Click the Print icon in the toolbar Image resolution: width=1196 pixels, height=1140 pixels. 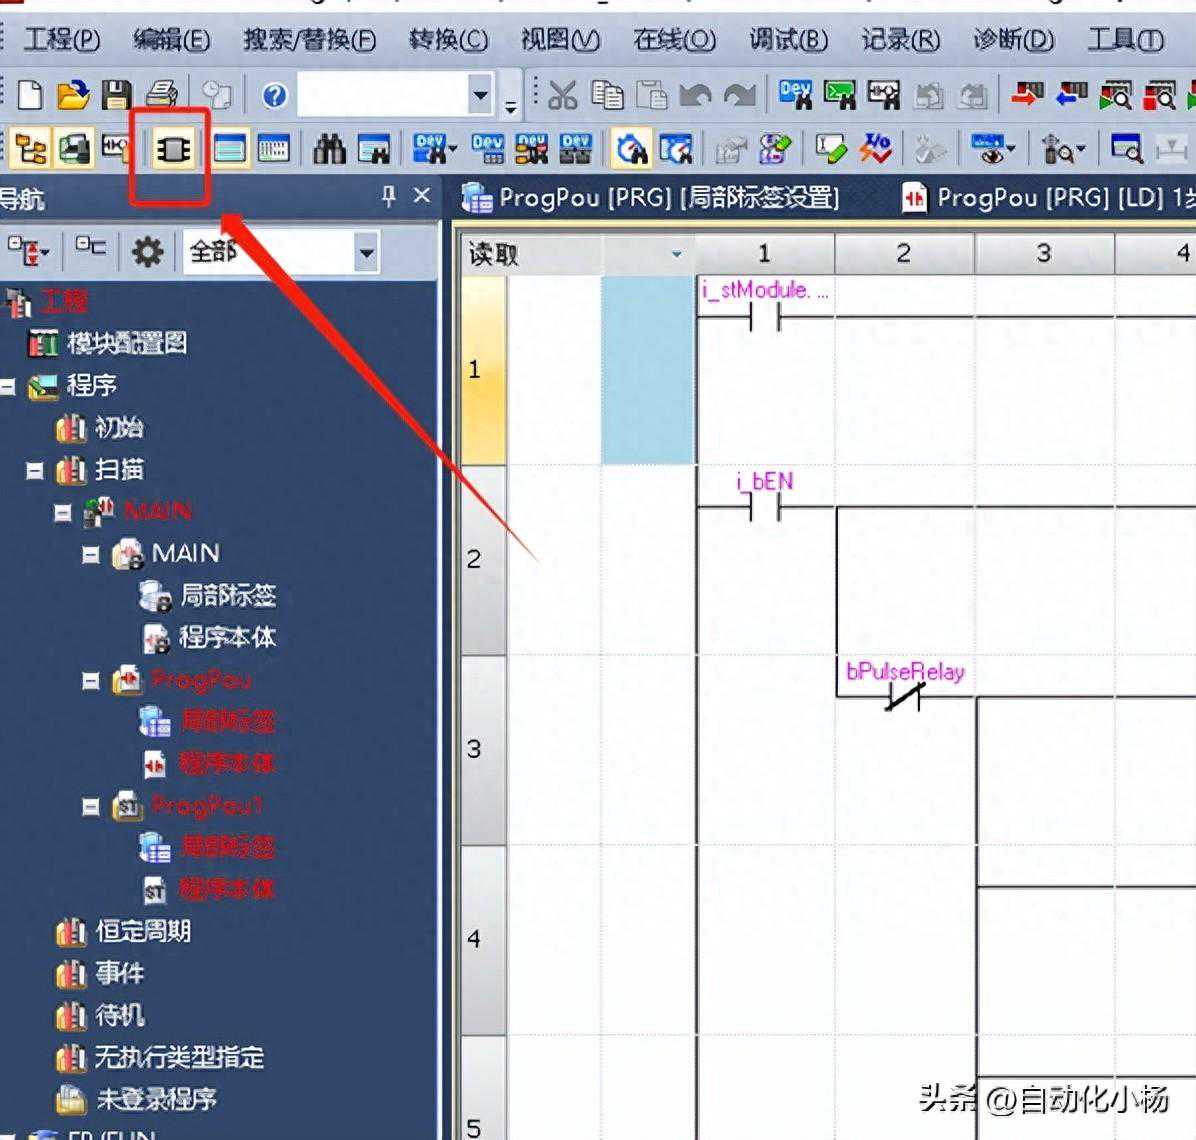161,95
